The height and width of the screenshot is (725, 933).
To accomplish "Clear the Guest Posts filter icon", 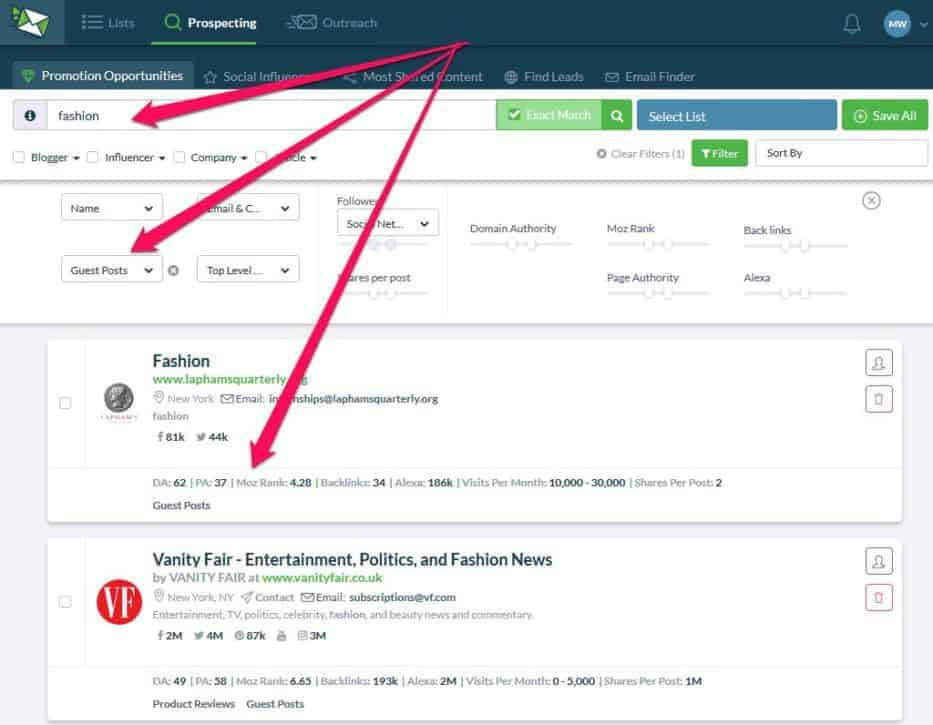I will point(173,270).
